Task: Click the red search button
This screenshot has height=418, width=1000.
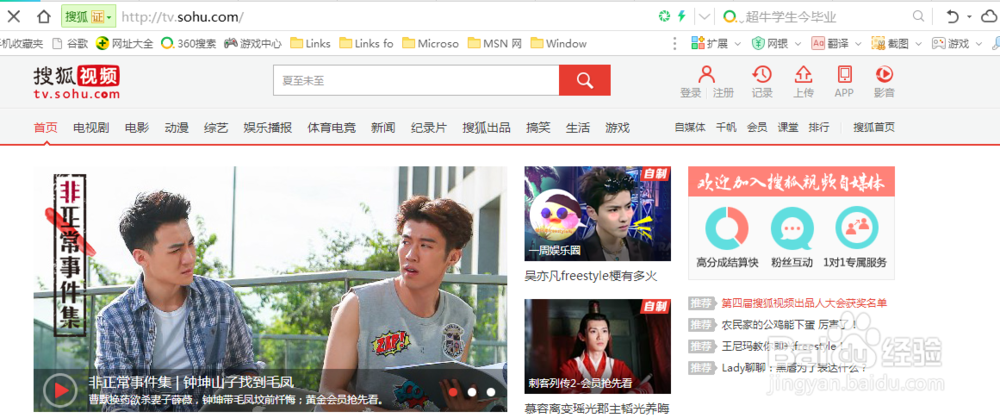Action: pyautogui.click(x=585, y=80)
